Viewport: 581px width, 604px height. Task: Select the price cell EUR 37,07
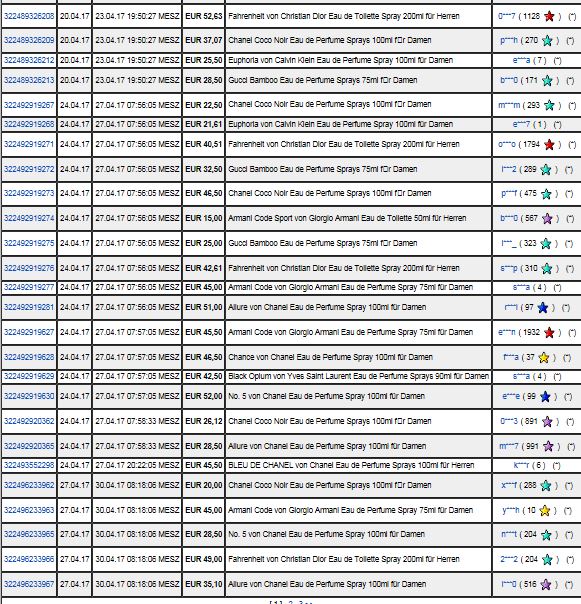(x=203, y=40)
